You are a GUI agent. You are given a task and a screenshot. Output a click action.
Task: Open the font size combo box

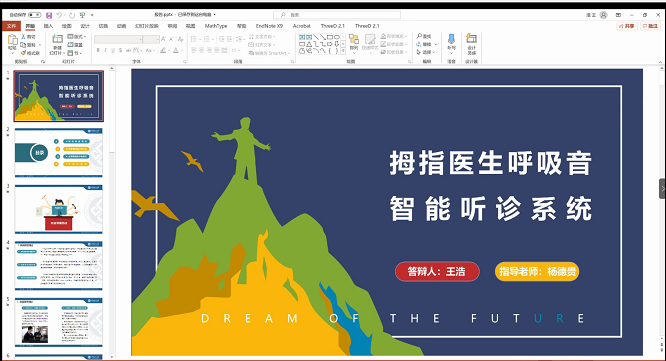click(x=151, y=39)
